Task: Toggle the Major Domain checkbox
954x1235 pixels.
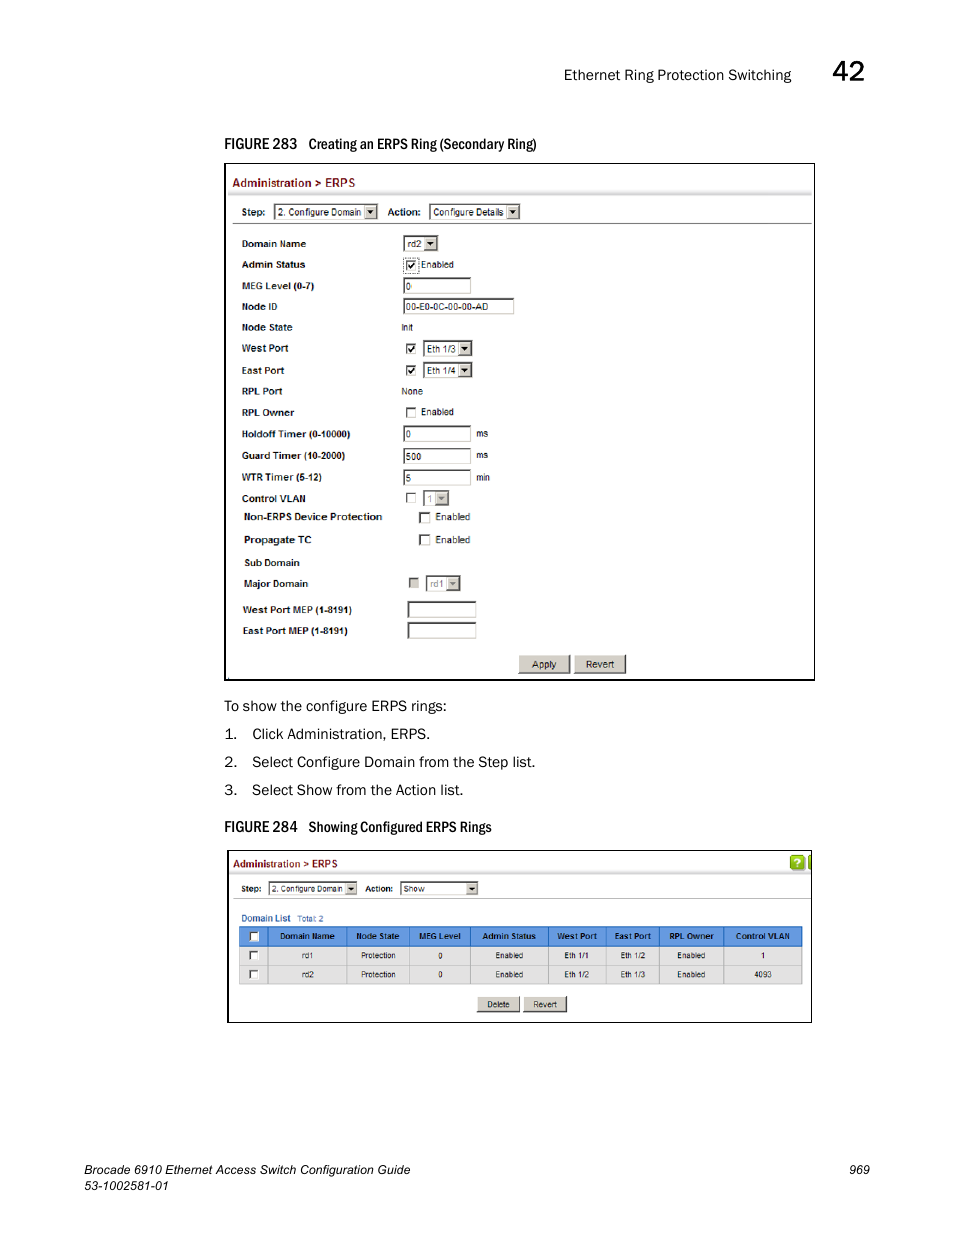Action: (x=414, y=583)
